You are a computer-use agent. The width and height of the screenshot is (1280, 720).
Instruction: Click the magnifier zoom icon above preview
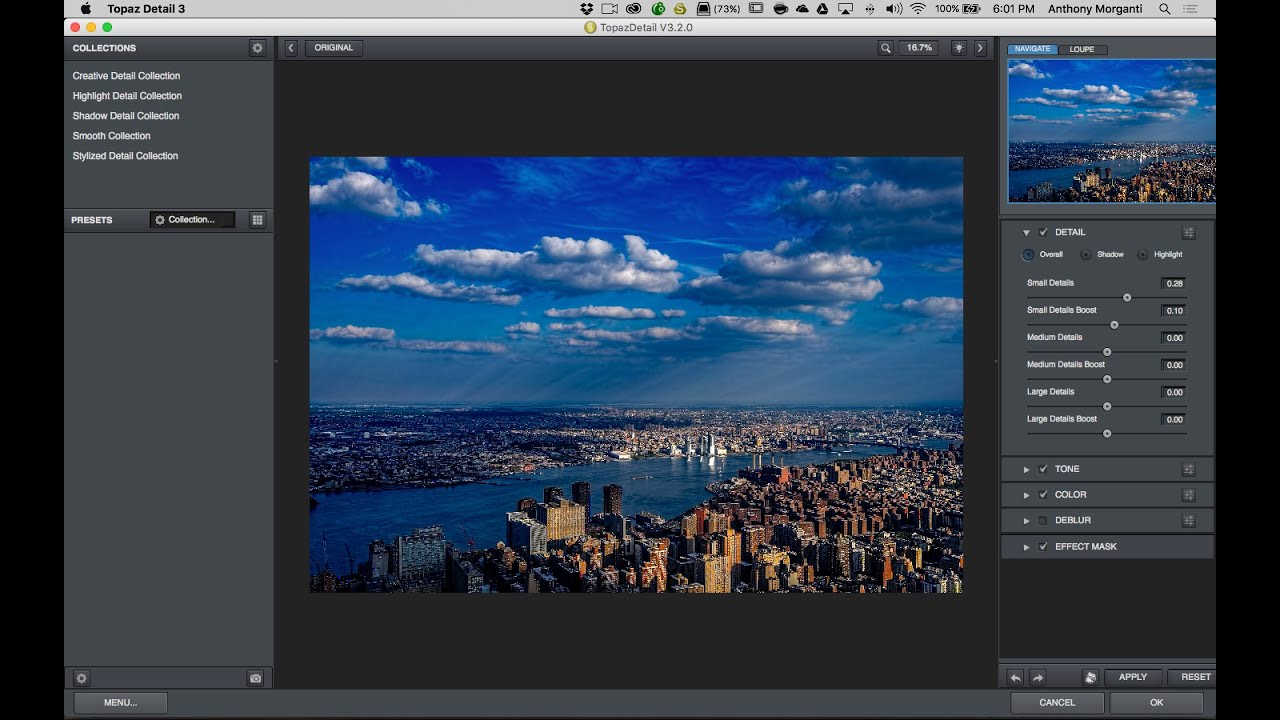point(885,48)
